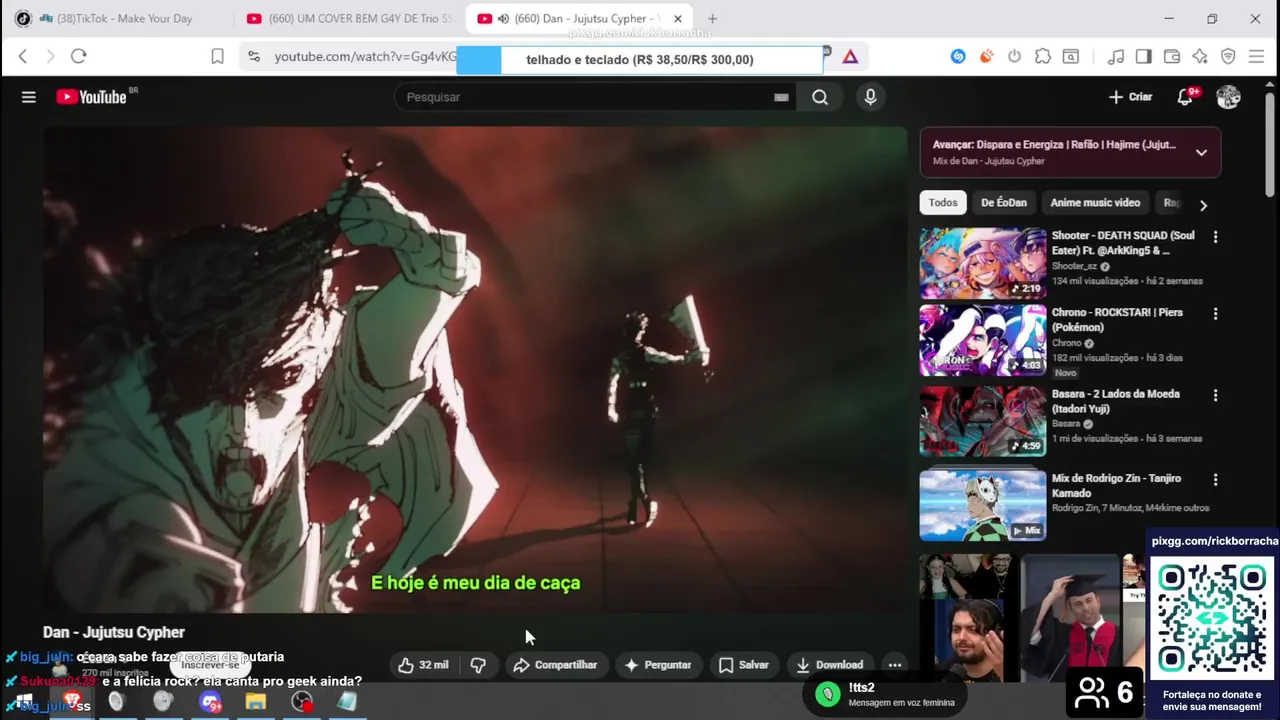Select the Todos filter chip

(x=943, y=203)
